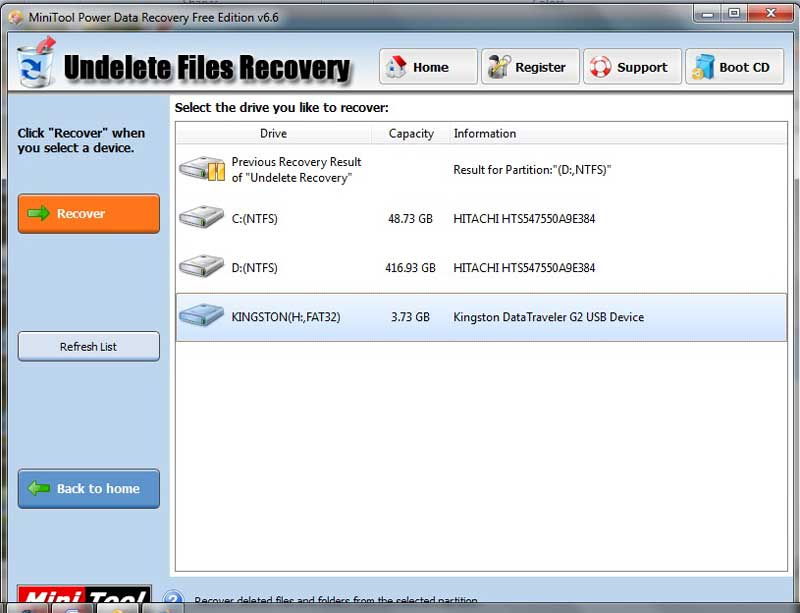This screenshot has height=613, width=800.
Task: Click the D:(NTFS) drive icon
Action: [202, 266]
